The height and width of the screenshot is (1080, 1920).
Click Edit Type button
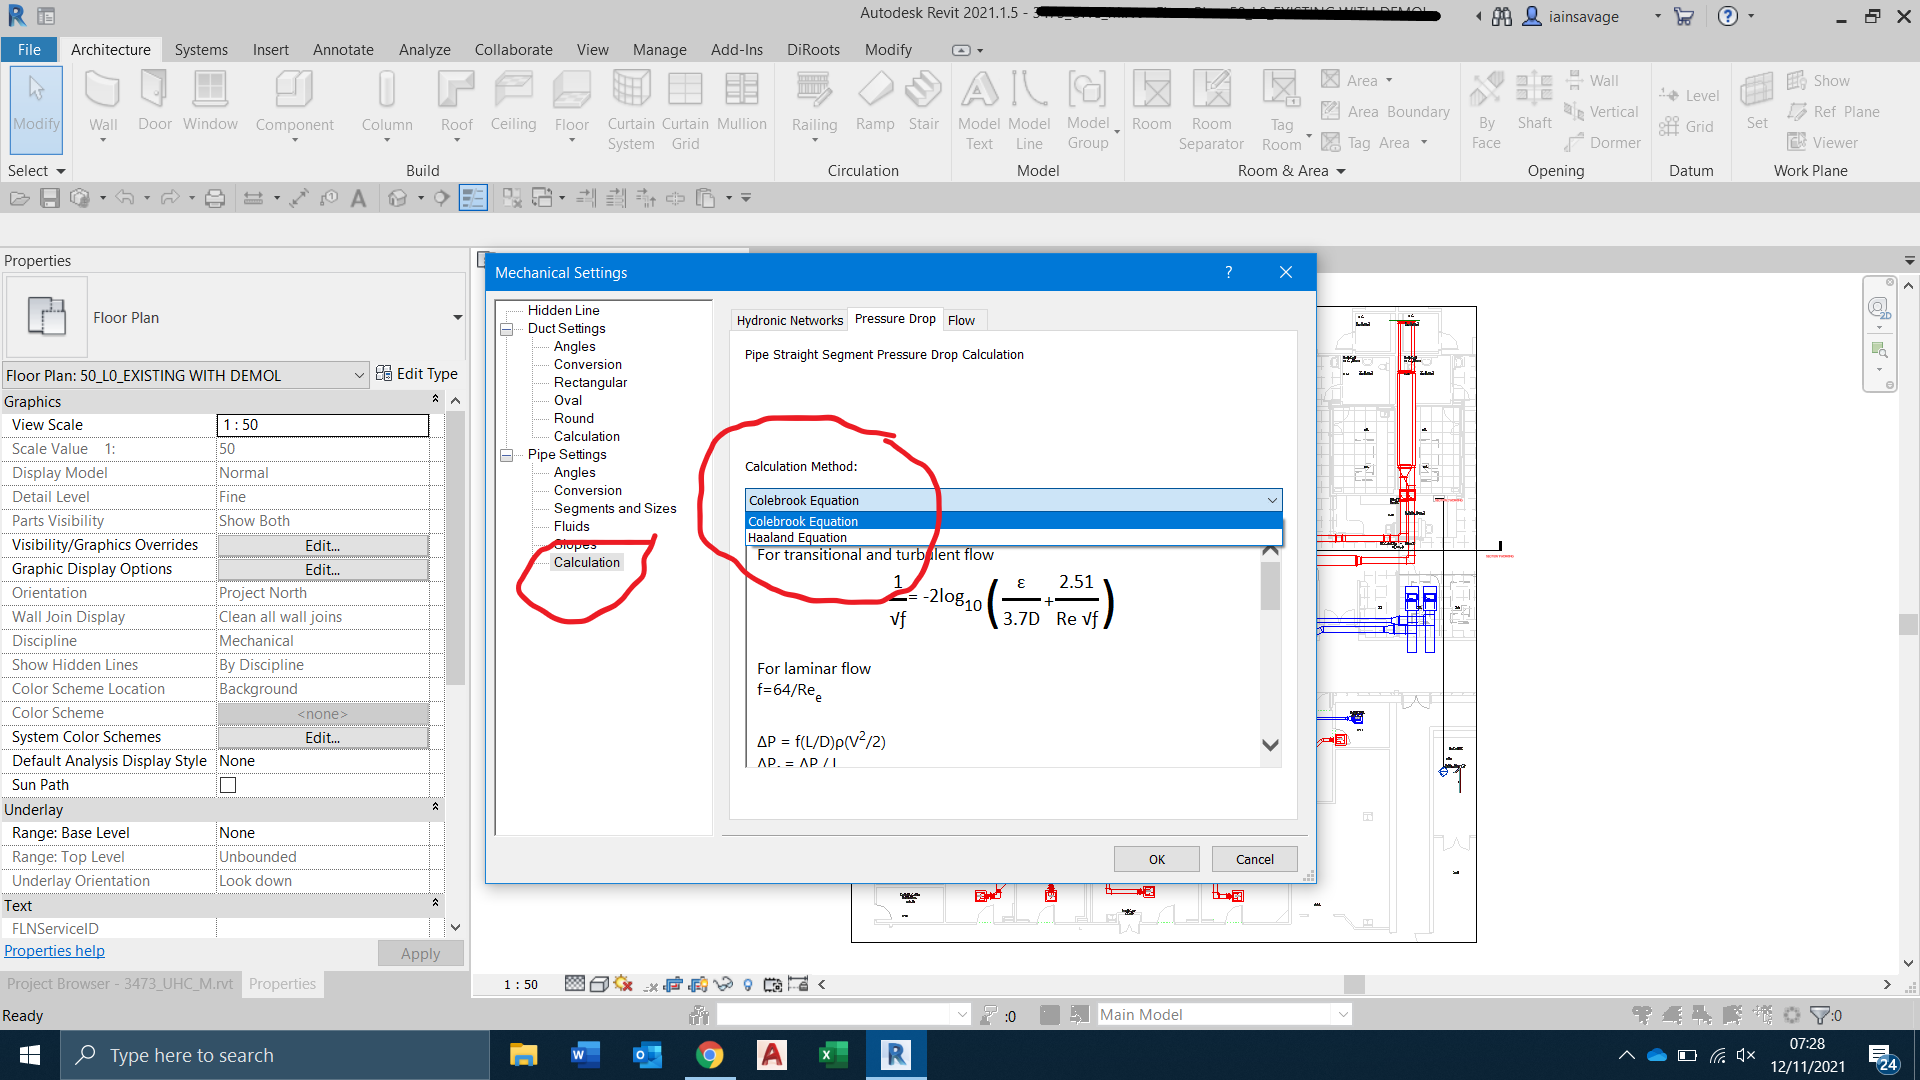click(417, 374)
